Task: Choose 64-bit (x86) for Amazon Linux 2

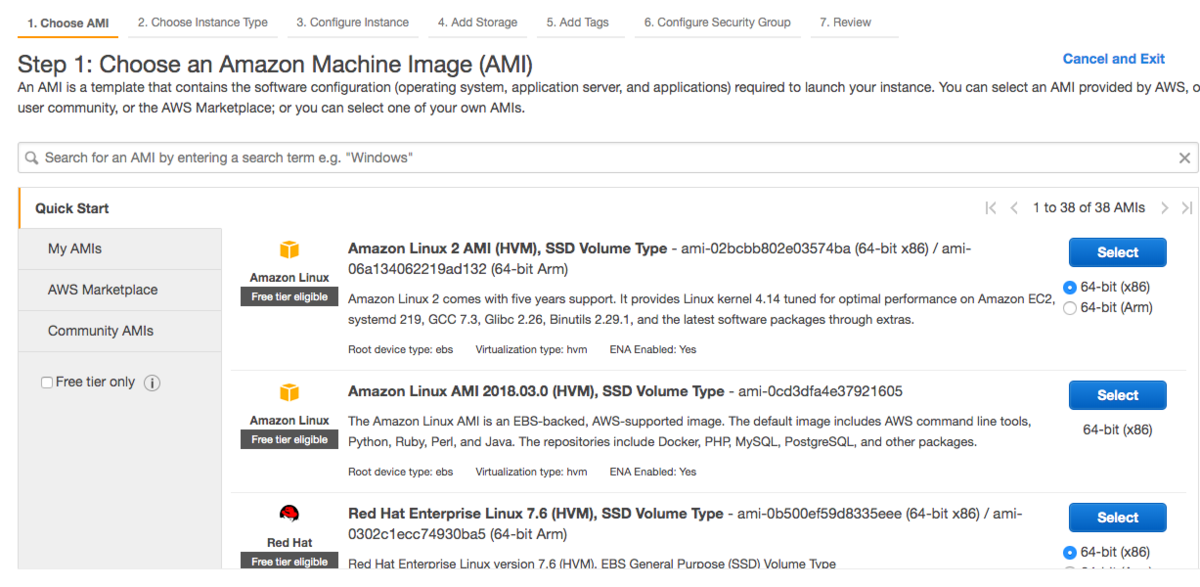Action: (x=1070, y=287)
